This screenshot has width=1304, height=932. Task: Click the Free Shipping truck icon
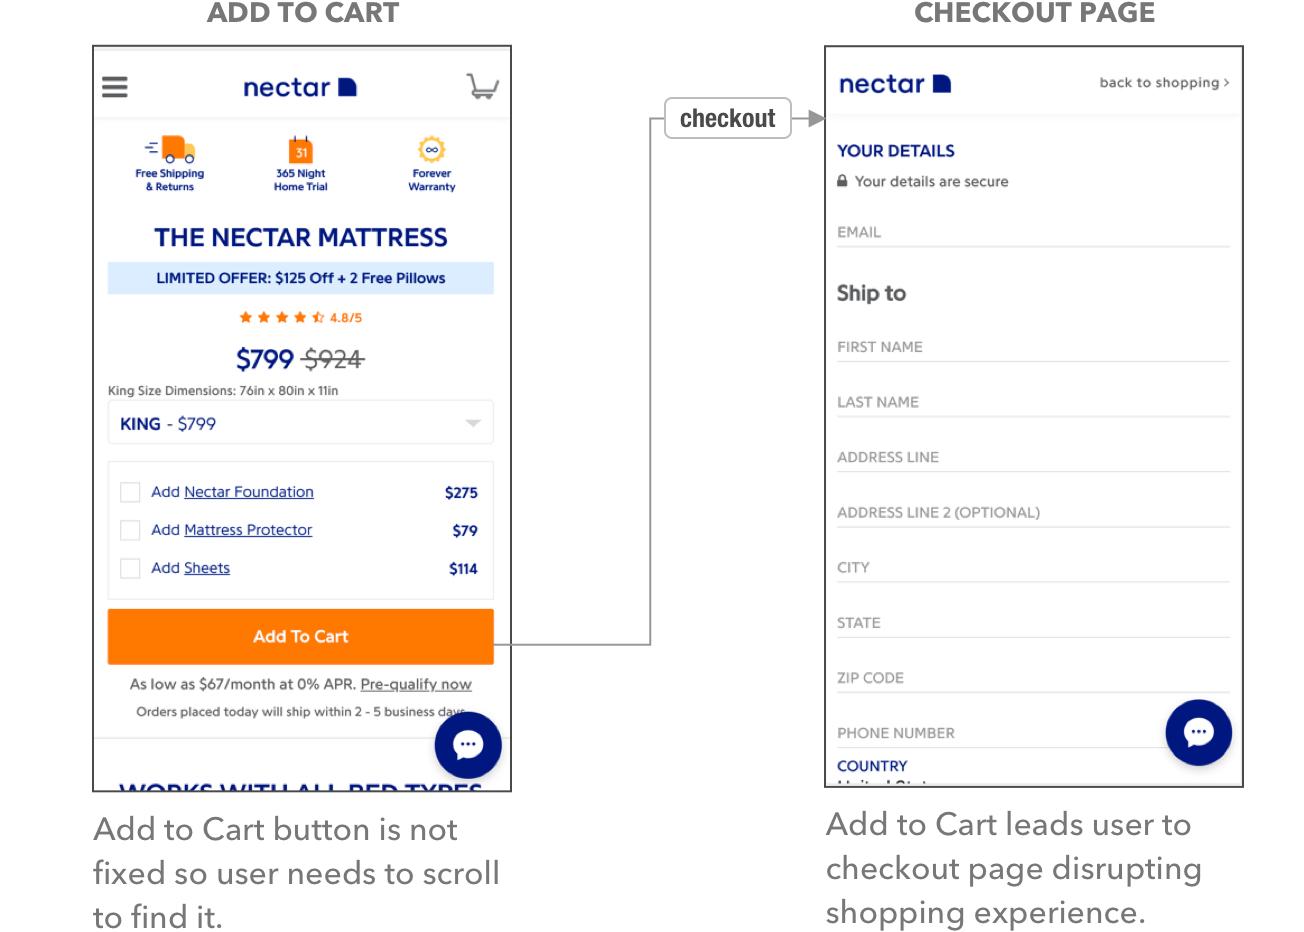[x=171, y=149]
